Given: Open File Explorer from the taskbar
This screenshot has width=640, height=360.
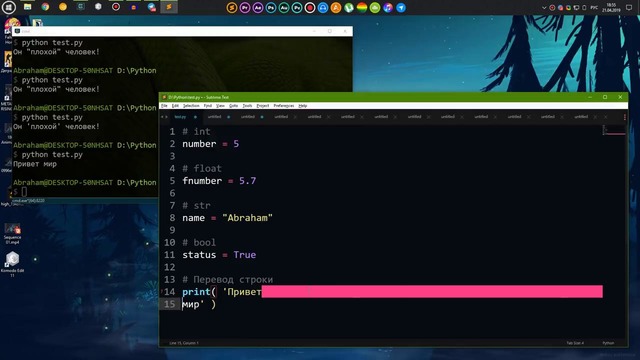Looking at the screenshot, I should click(27, 7).
